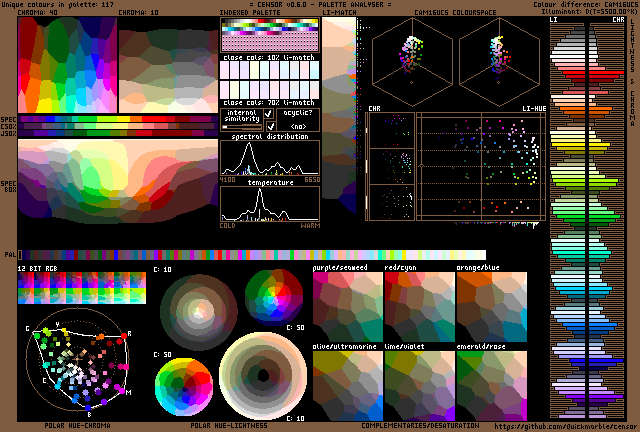Open the github.com/Quickmarble/censor link

click(565, 427)
